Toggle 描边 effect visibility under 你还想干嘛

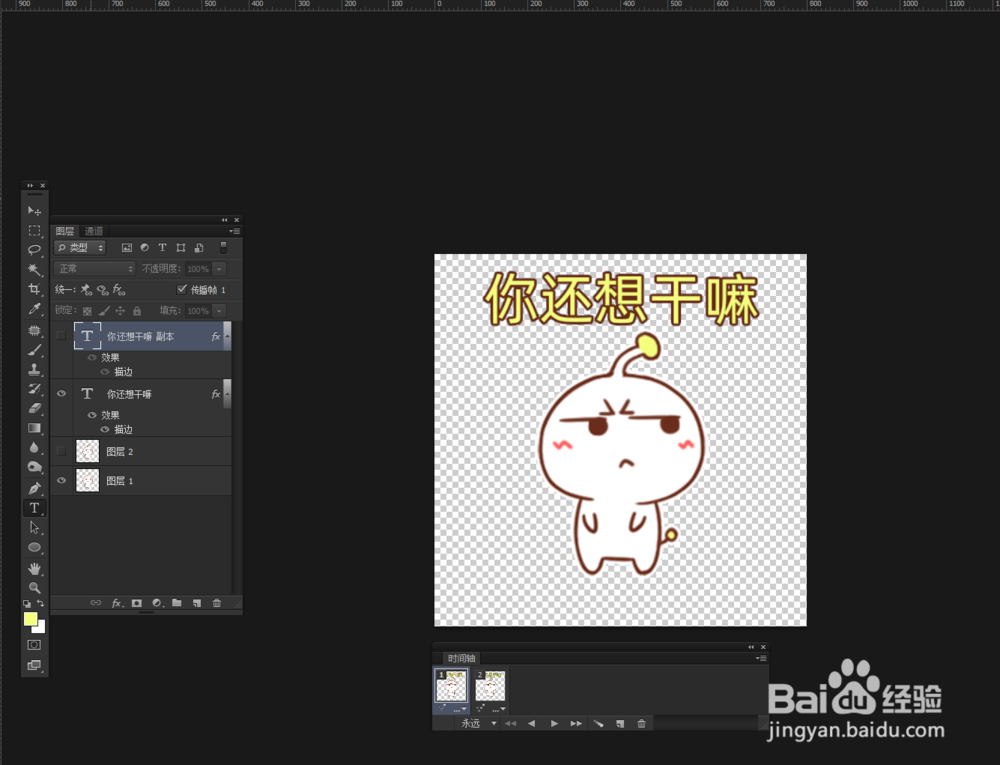pos(105,429)
